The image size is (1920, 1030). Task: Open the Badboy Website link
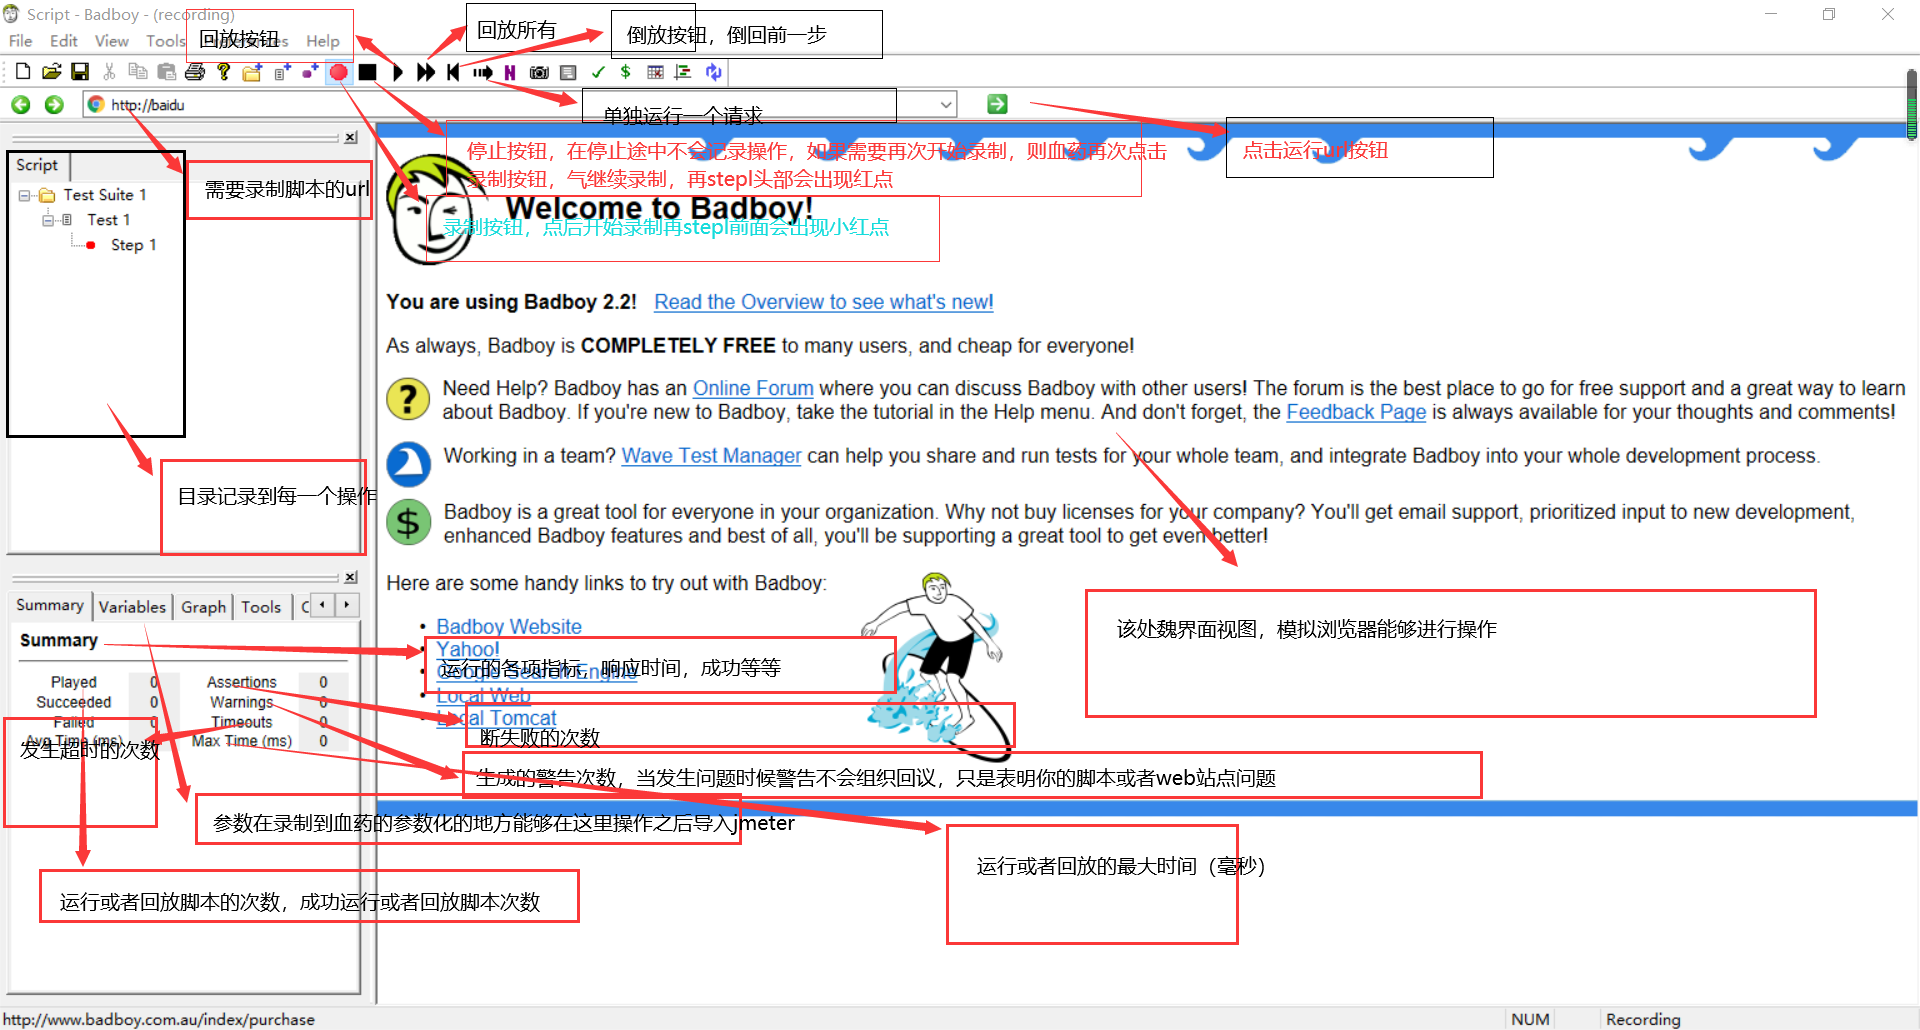coord(509,627)
